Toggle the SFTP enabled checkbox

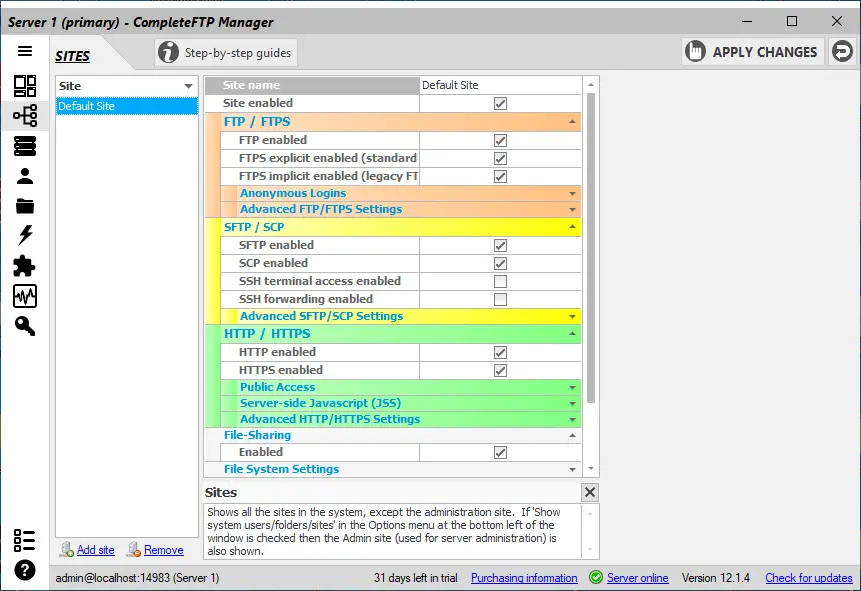[x=500, y=245]
